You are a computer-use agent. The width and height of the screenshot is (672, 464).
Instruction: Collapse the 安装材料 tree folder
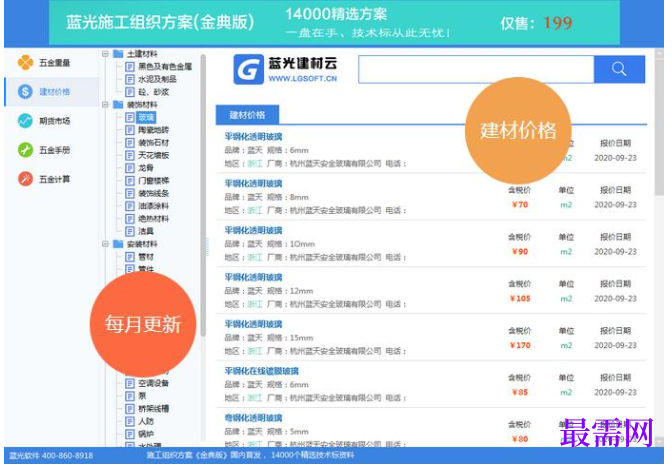click(x=105, y=244)
